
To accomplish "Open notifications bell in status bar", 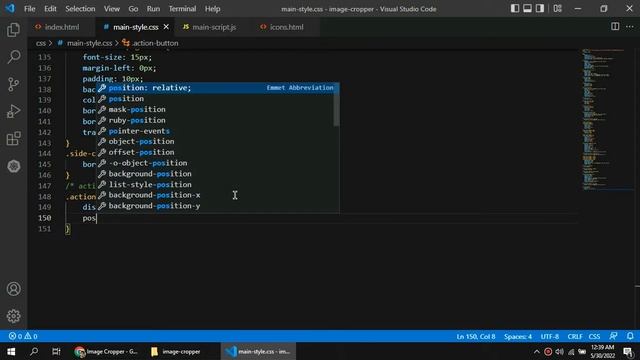I will (630, 336).
